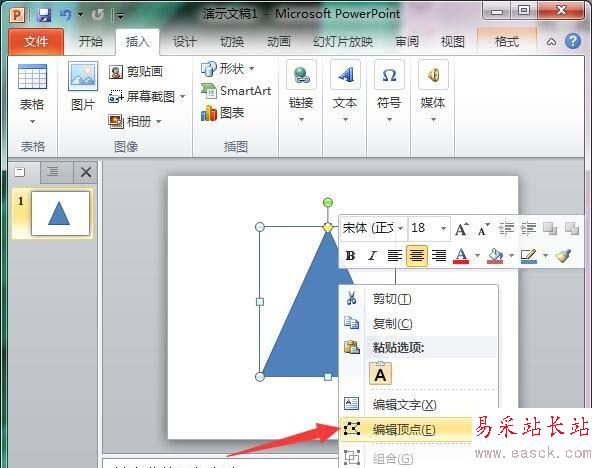
Task: Click the Redo icon in title bar
Action: click(x=98, y=15)
